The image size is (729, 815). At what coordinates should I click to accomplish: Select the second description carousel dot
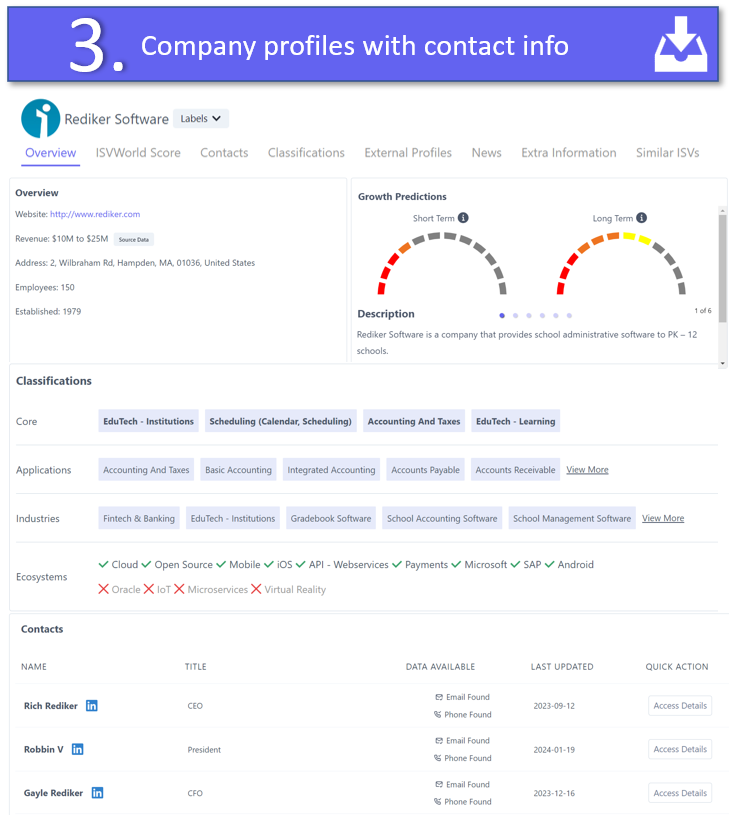coord(515,316)
